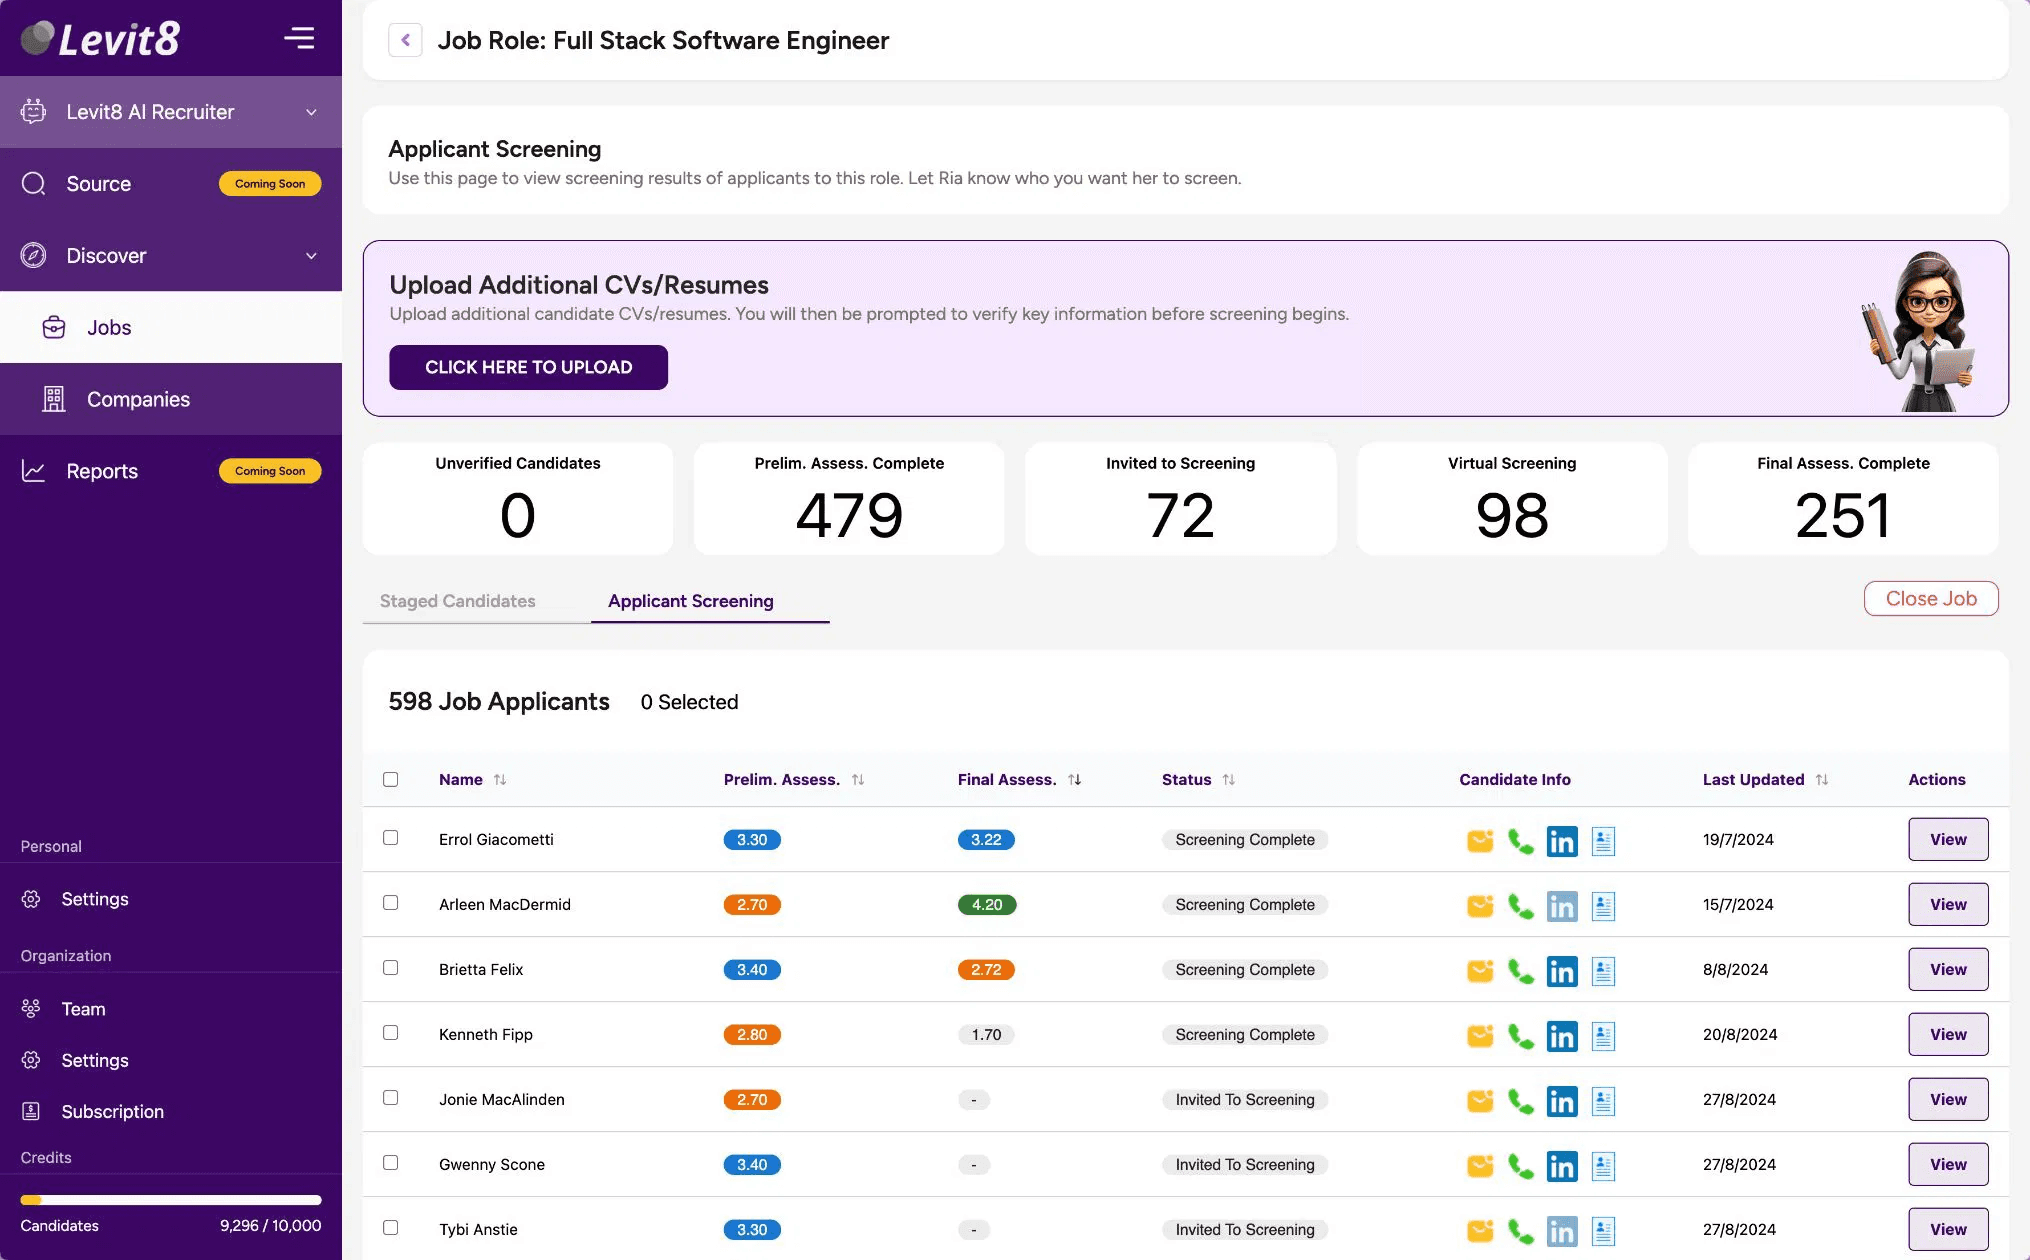The image size is (2030, 1260).
Task: Switch to the Staged Candidates tab
Action: click(458, 601)
